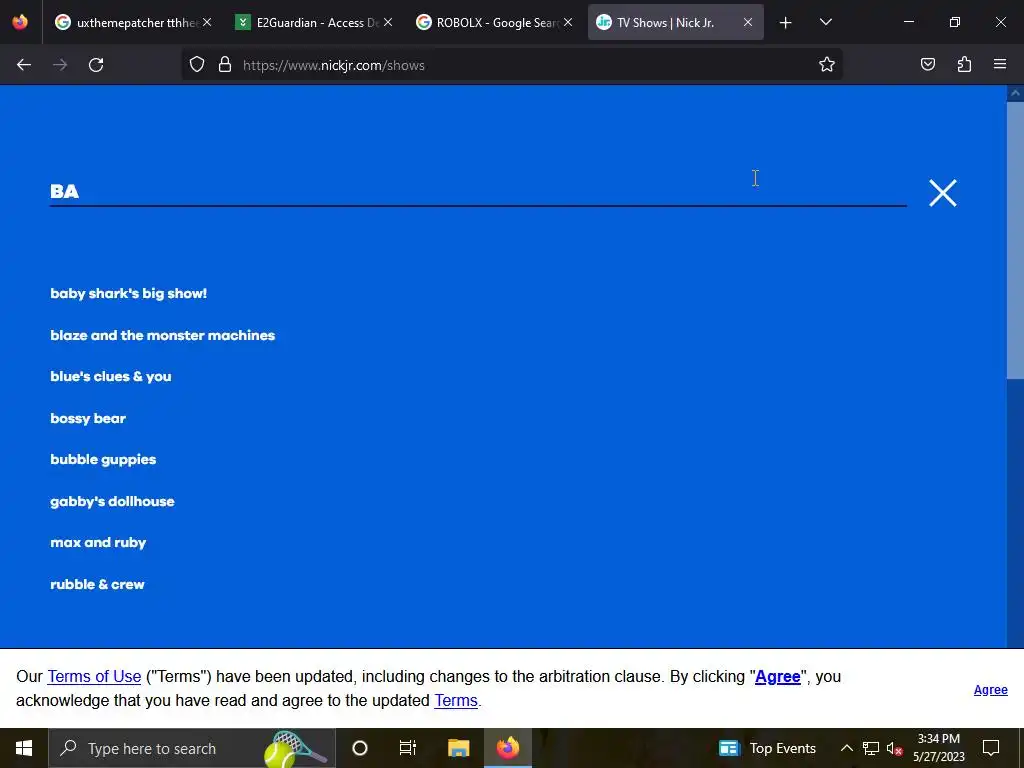Open the Extensions puzzle icon
The height and width of the screenshot is (768, 1024).
(964, 64)
